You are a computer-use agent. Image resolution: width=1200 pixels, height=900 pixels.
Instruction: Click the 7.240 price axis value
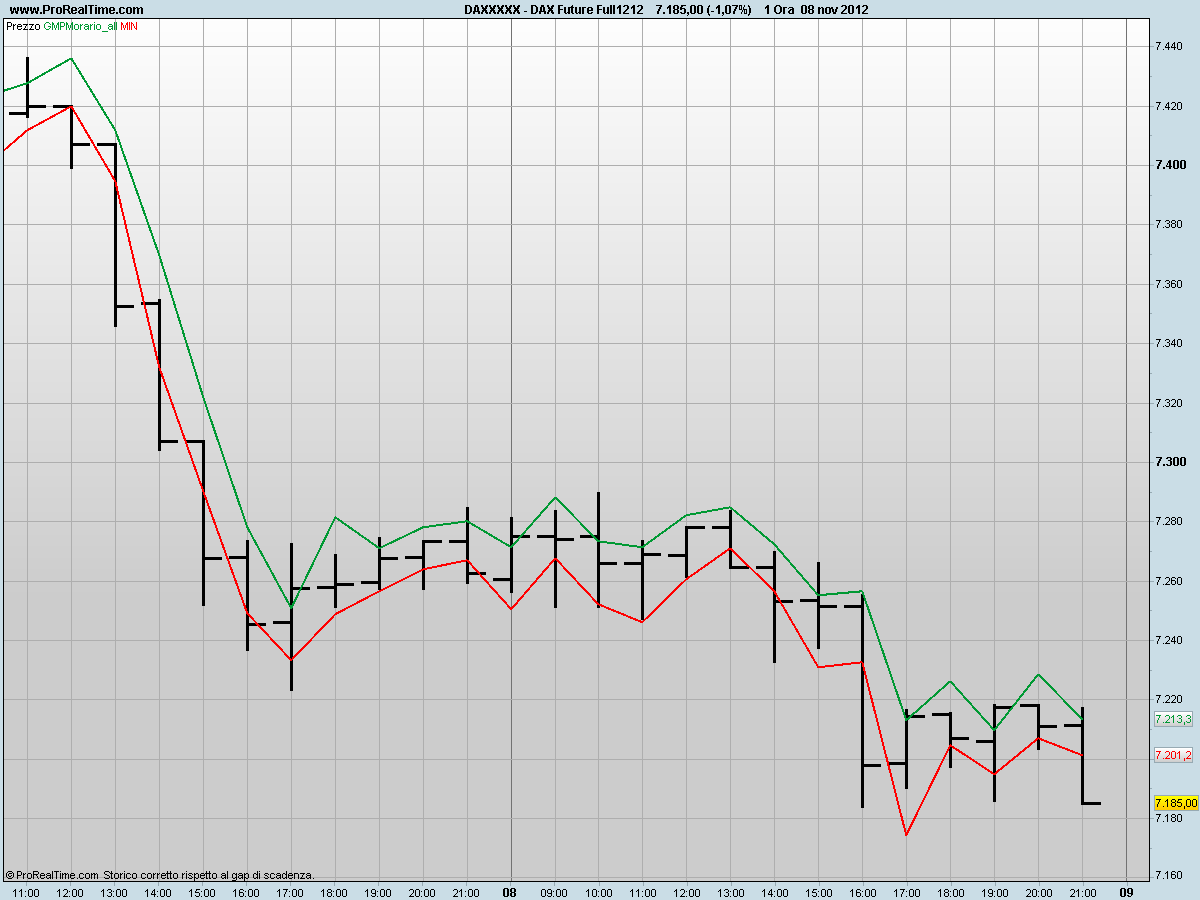point(1168,641)
